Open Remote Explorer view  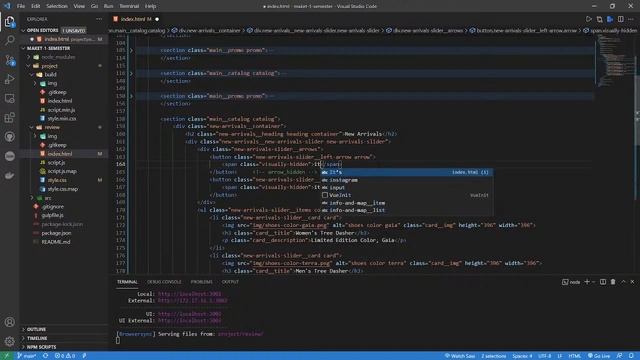[x=9, y=98]
